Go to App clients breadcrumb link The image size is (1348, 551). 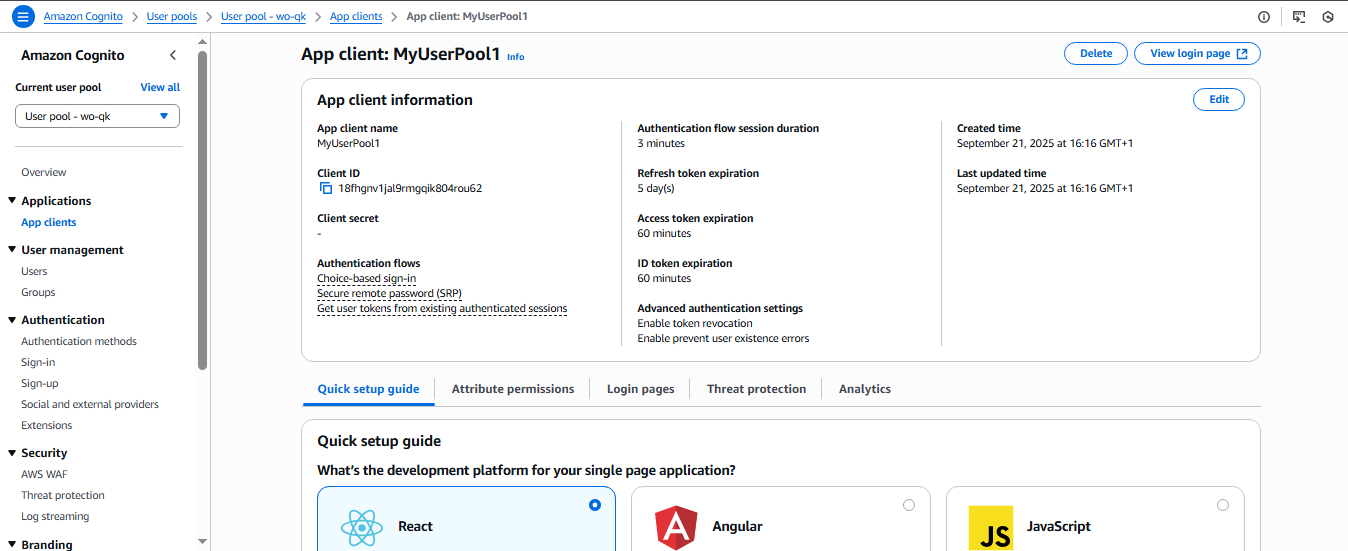[x=354, y=17]
